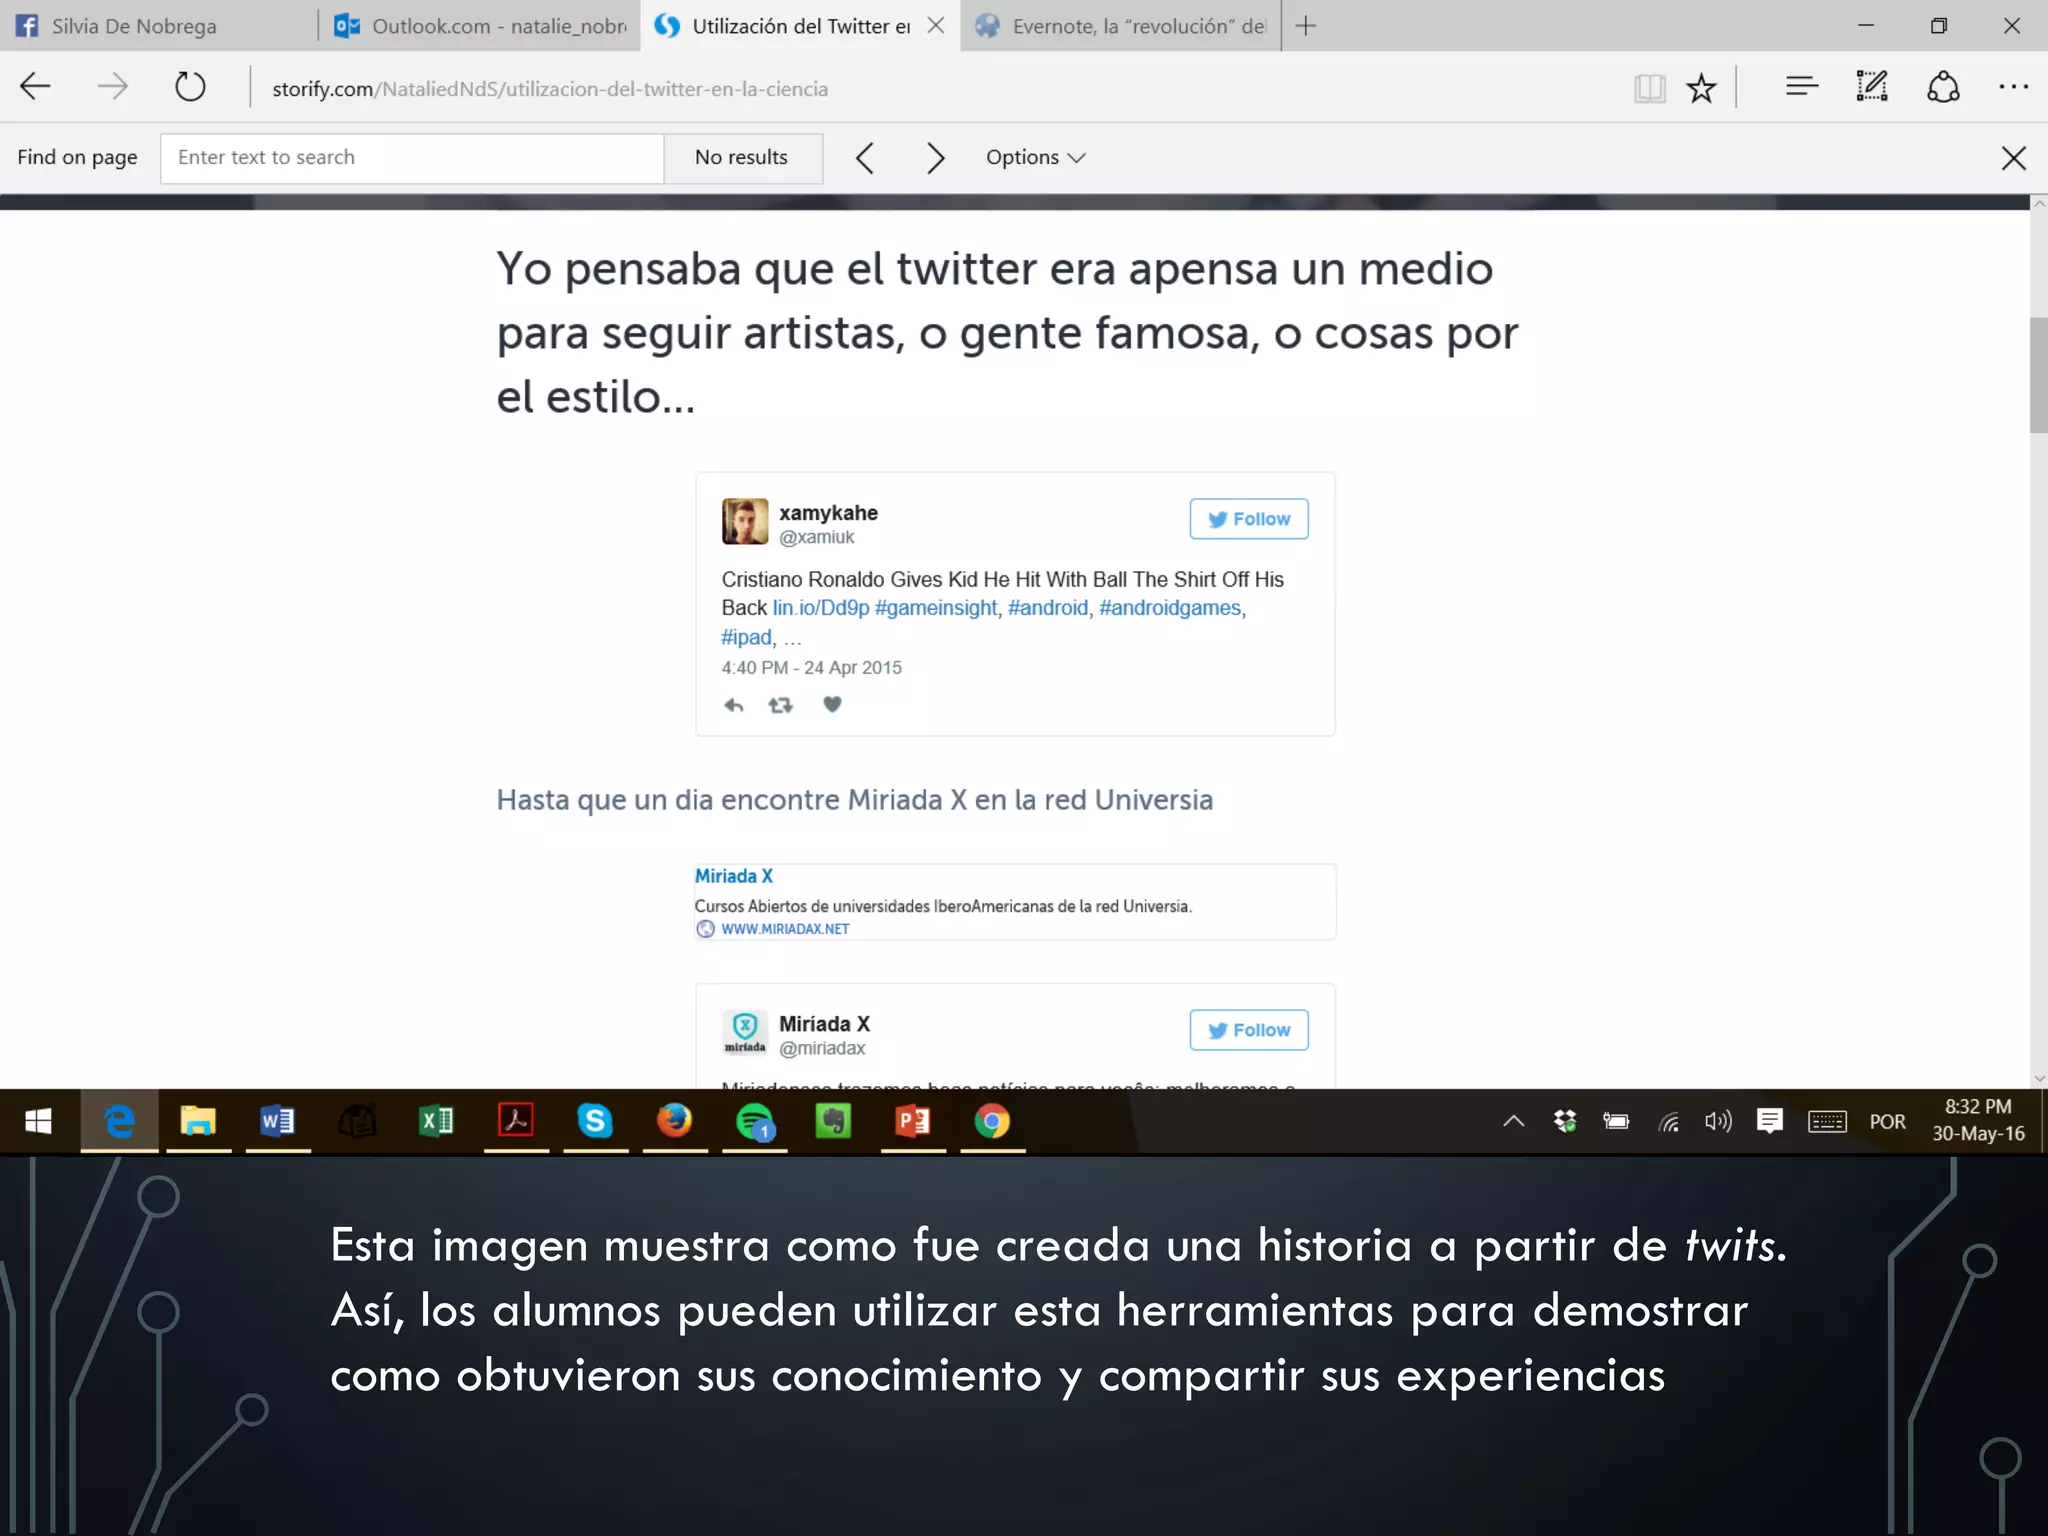Click the page vertical scrollbar thumb
Viewport: 2048px width, 1536px height.
(x=2038, y=375)
